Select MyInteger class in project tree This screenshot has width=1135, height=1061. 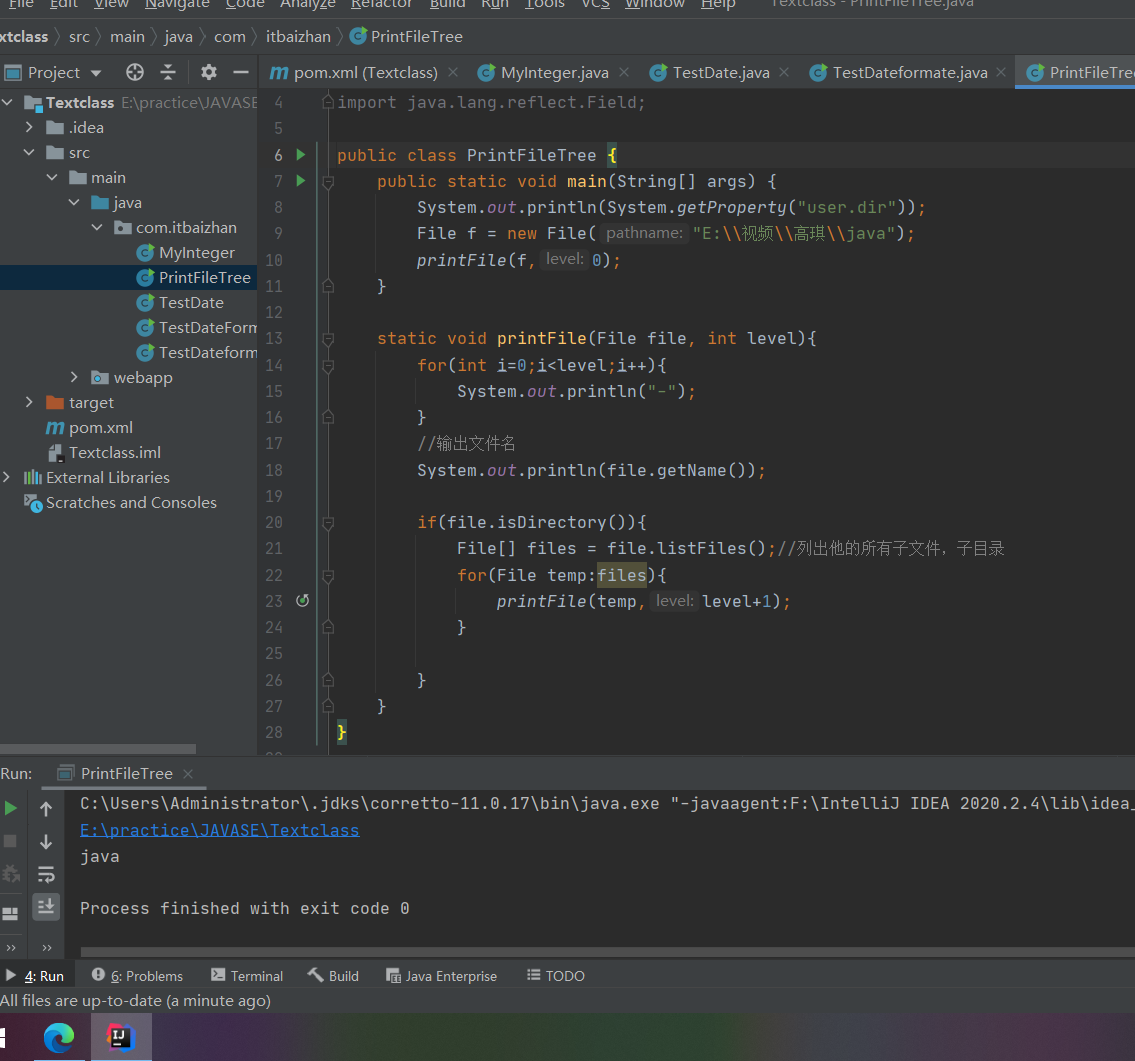[196, 253]
